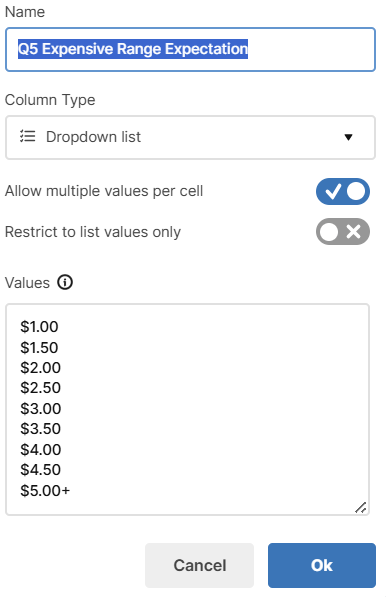Click the $1.50 value entry
The height and width of the screenshot is (597, 386).
(x=39, y=348)
